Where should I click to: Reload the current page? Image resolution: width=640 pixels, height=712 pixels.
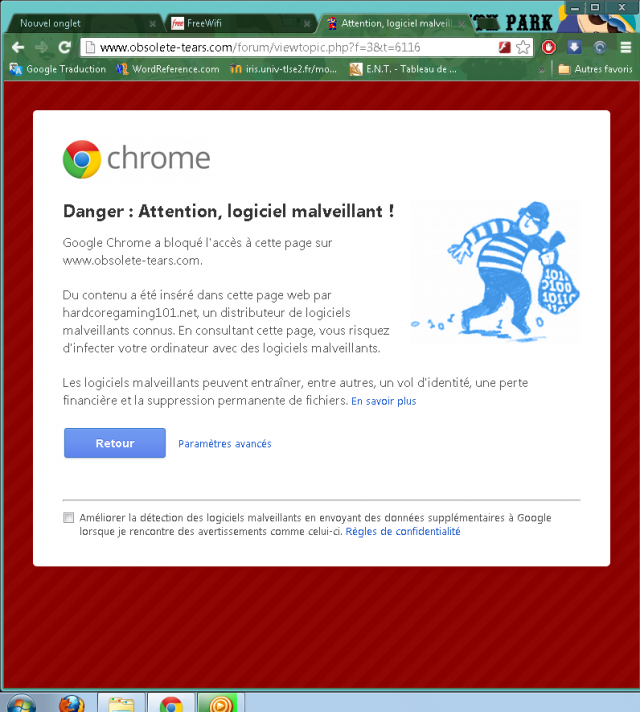pos(65,47)
